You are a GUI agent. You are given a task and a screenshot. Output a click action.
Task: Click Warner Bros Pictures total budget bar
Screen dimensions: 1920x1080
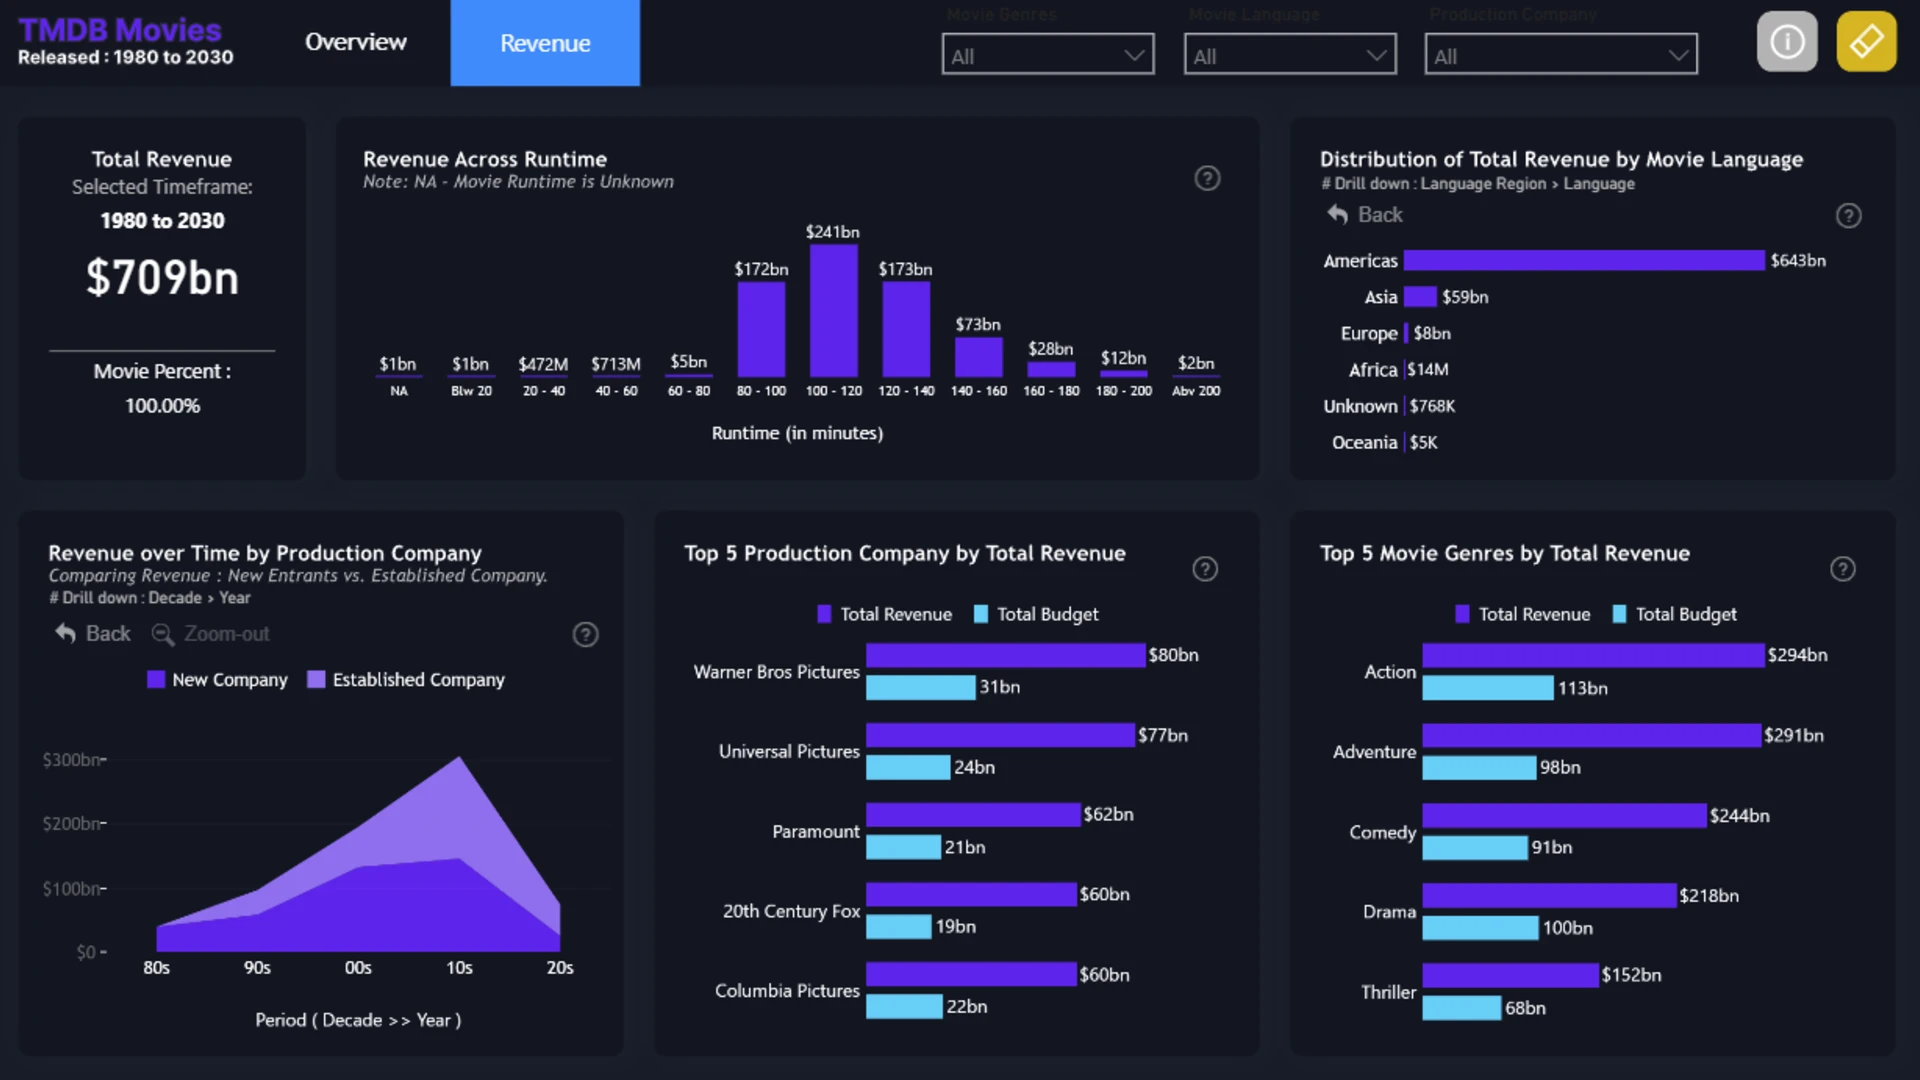click(x=920, y=688)
